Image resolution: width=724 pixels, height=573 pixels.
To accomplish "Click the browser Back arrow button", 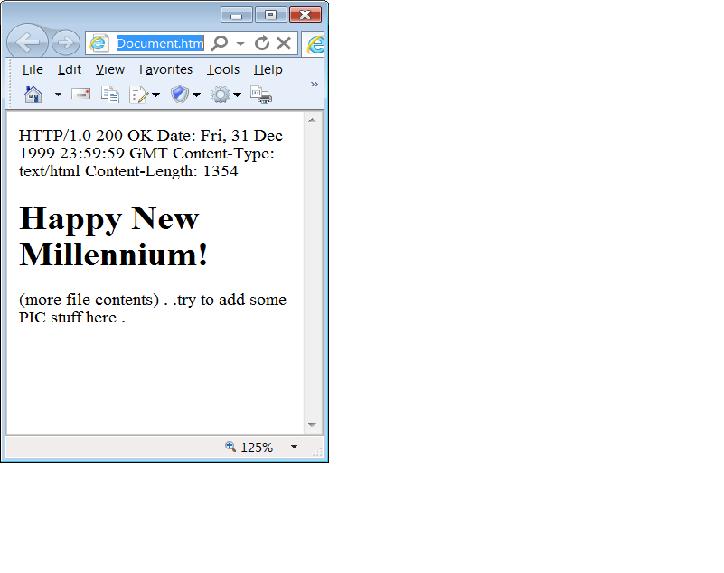I will click(27, 43).
